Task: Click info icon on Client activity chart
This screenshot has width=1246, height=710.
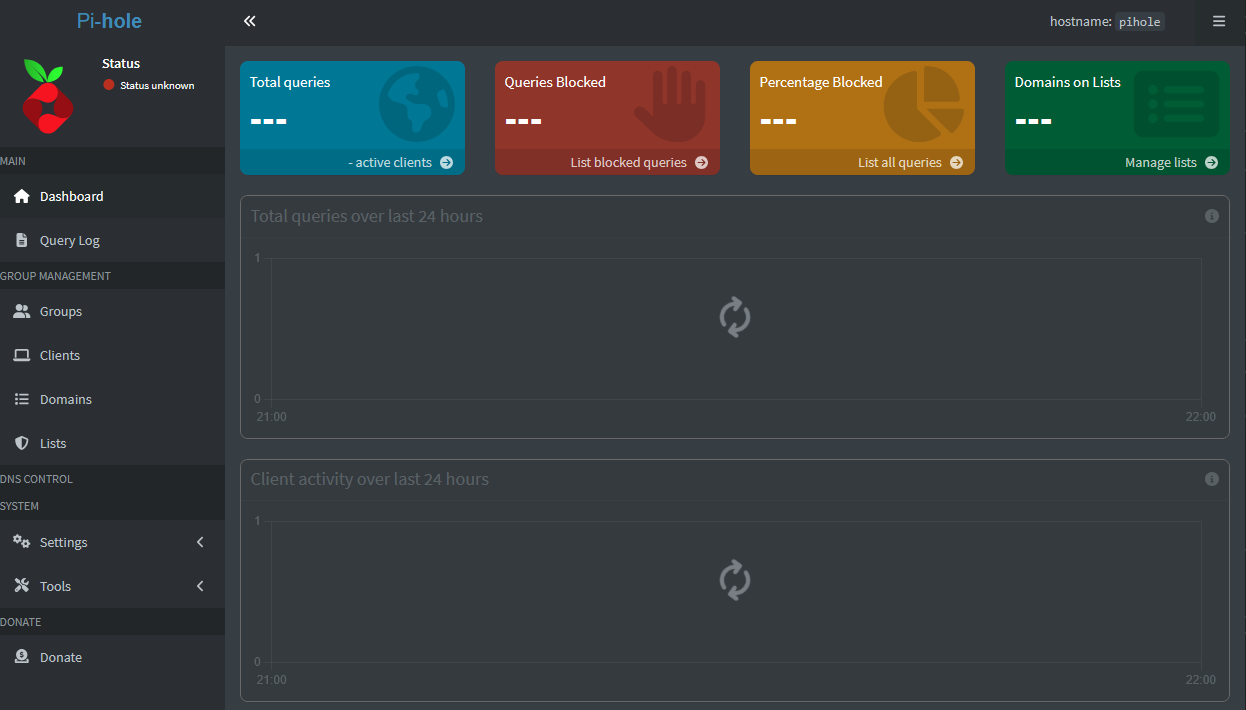Action: pos(1212,479)
